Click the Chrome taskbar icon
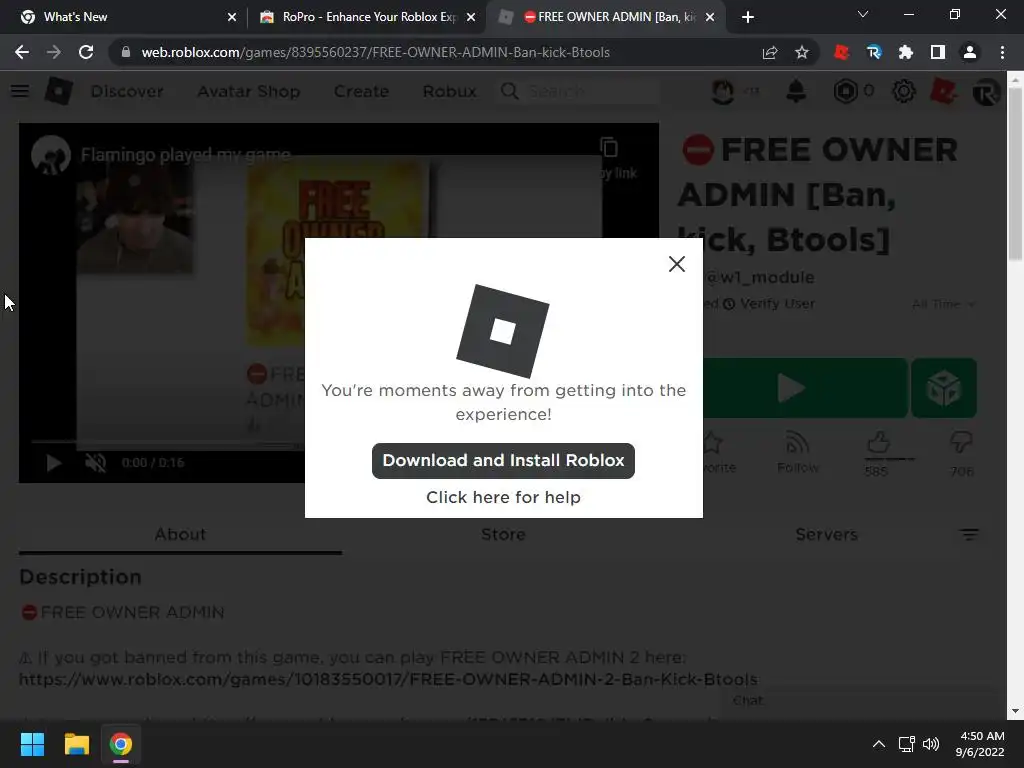1024x768 pixels. [x=120, y=744]
